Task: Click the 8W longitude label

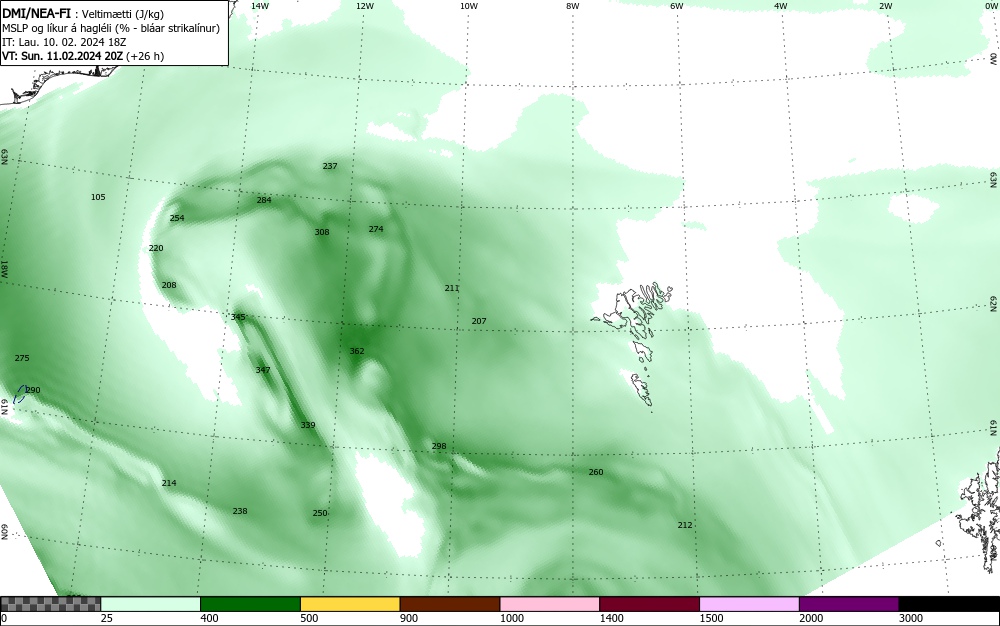Action: 573,6
